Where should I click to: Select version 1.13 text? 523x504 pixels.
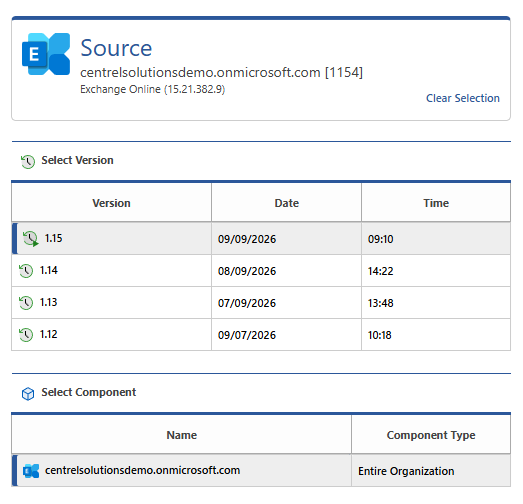pos(49,302)
